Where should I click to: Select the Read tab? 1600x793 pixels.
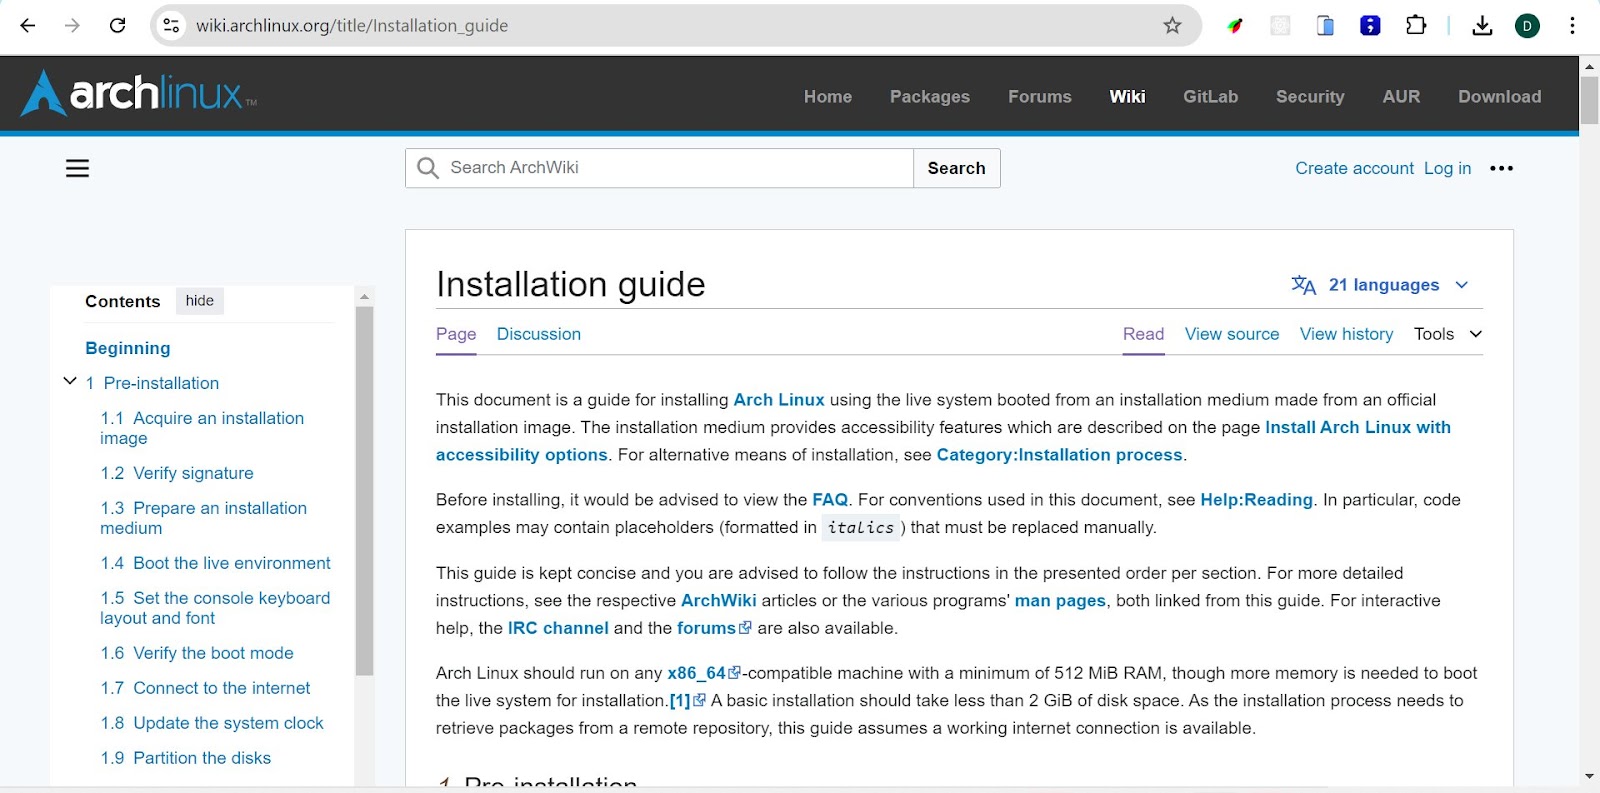[x=1143, y=334]
